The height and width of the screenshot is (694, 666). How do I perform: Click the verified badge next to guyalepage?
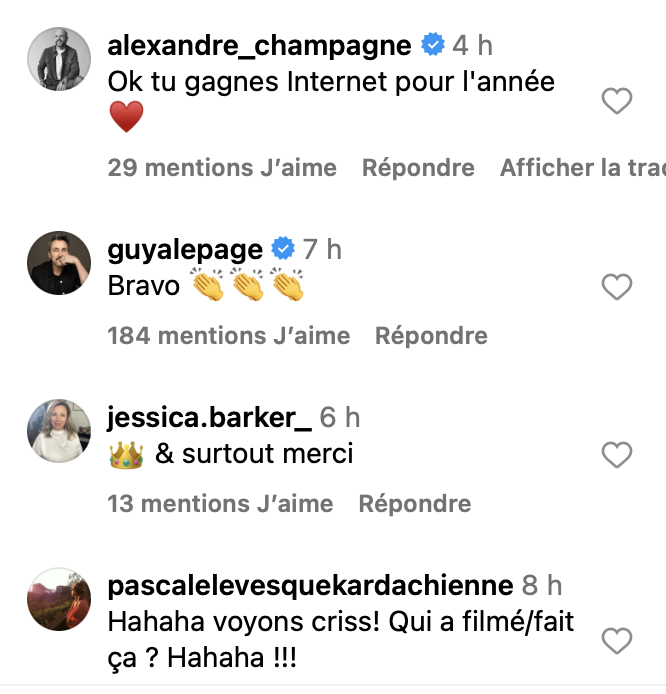[283, 249]
